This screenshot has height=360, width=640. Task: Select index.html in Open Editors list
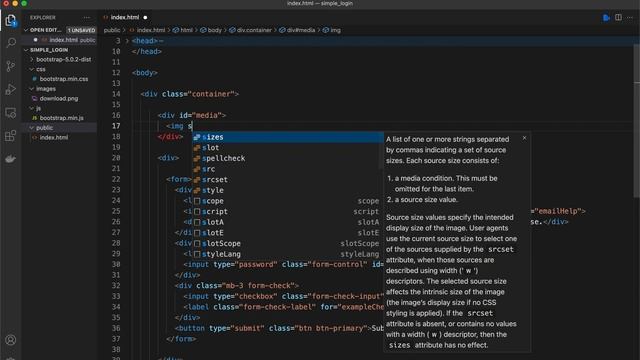coord(60,40)
